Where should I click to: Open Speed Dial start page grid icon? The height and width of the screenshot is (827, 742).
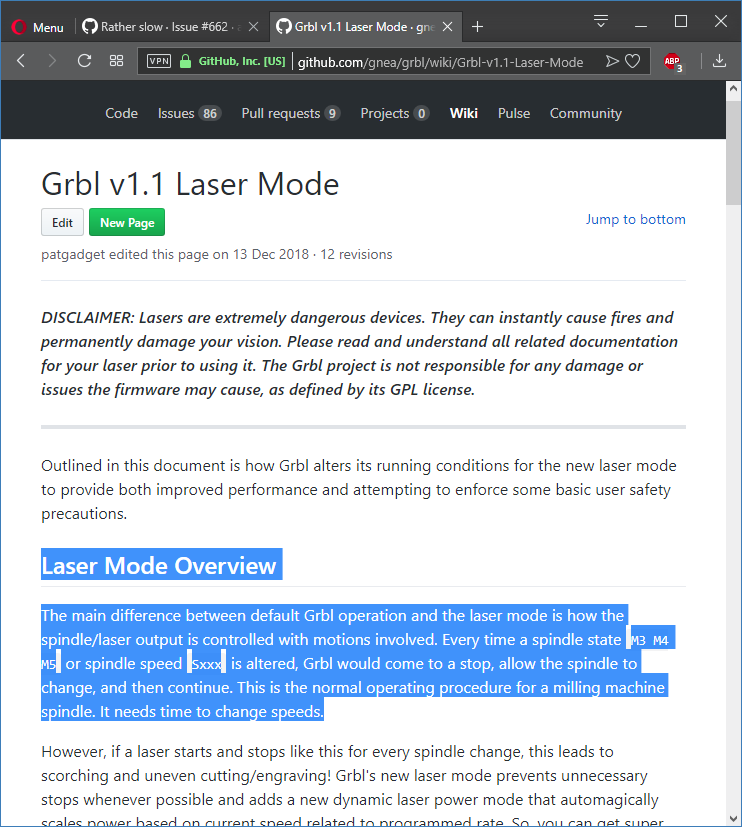tap(117, 61)
